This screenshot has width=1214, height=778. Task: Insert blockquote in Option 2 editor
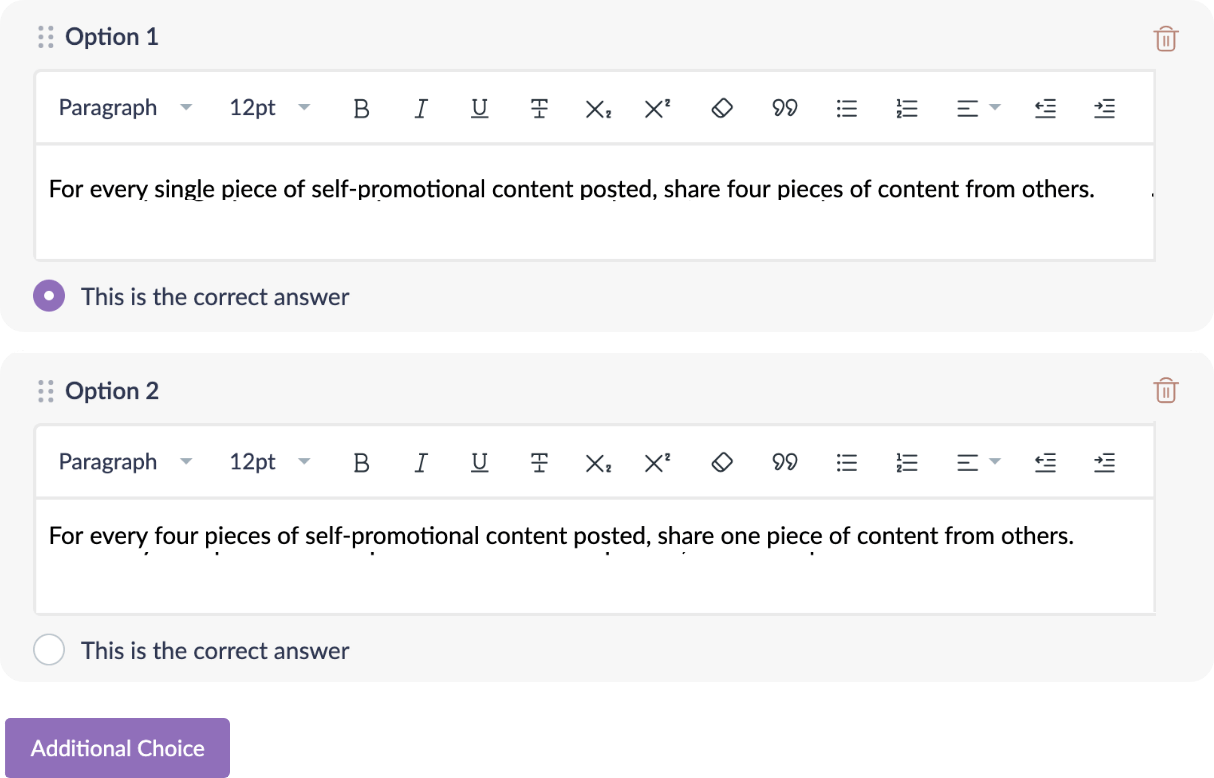(785, 462)
